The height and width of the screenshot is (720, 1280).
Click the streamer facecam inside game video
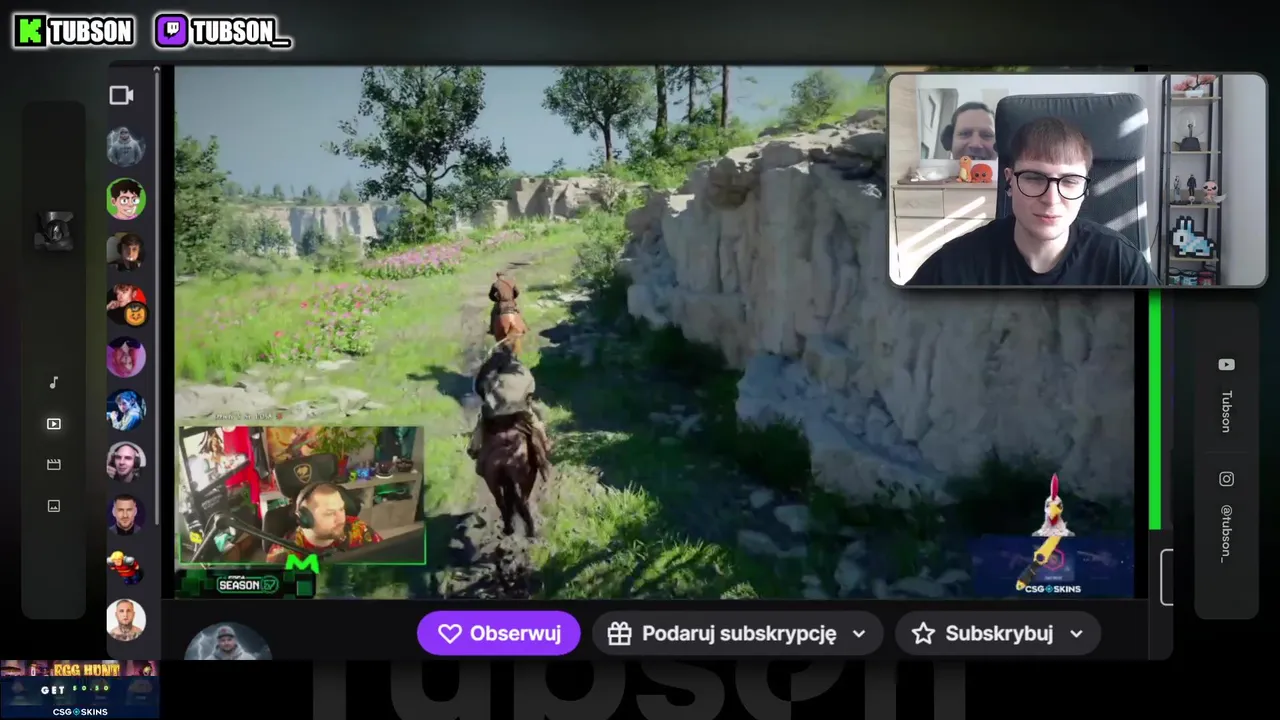coord(301,495)
